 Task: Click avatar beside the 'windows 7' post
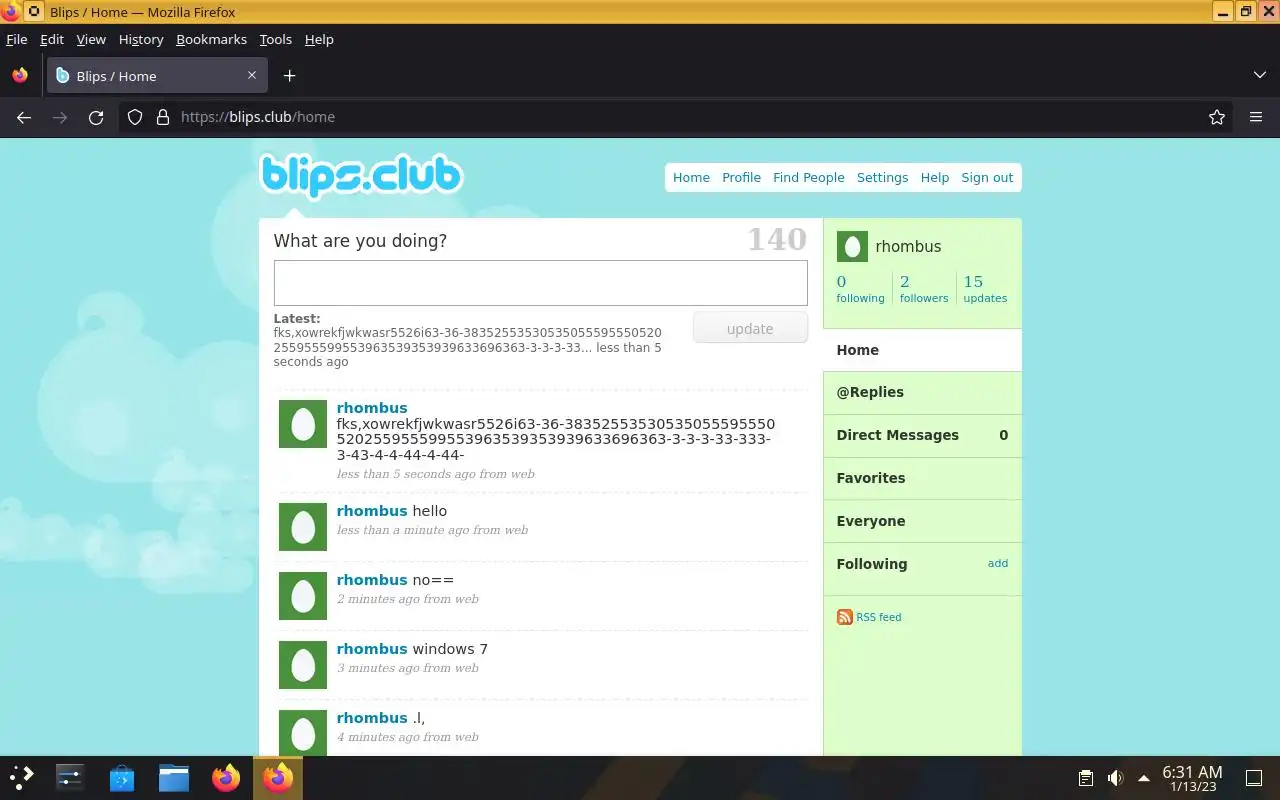[x=303, y=665]
